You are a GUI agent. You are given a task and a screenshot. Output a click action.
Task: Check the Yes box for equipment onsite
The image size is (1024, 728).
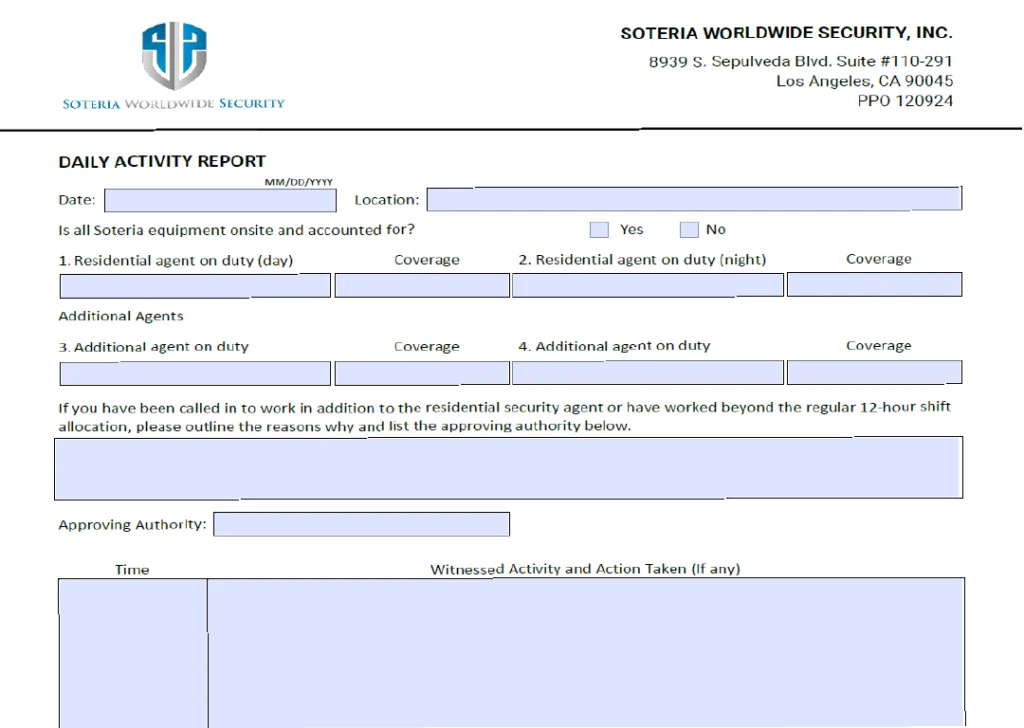pyautogui.click(x=599, y=230)
